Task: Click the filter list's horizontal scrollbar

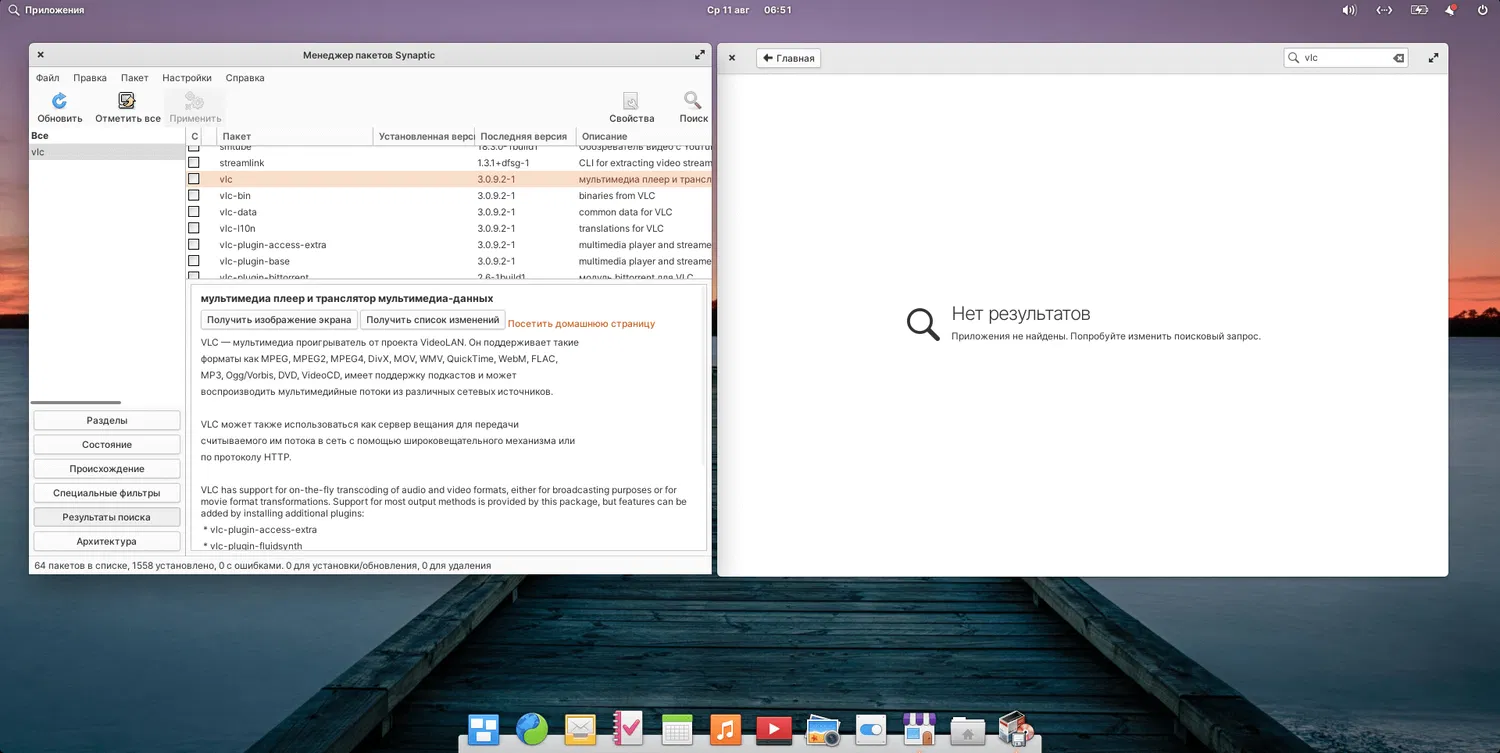Action: point(76,403)
